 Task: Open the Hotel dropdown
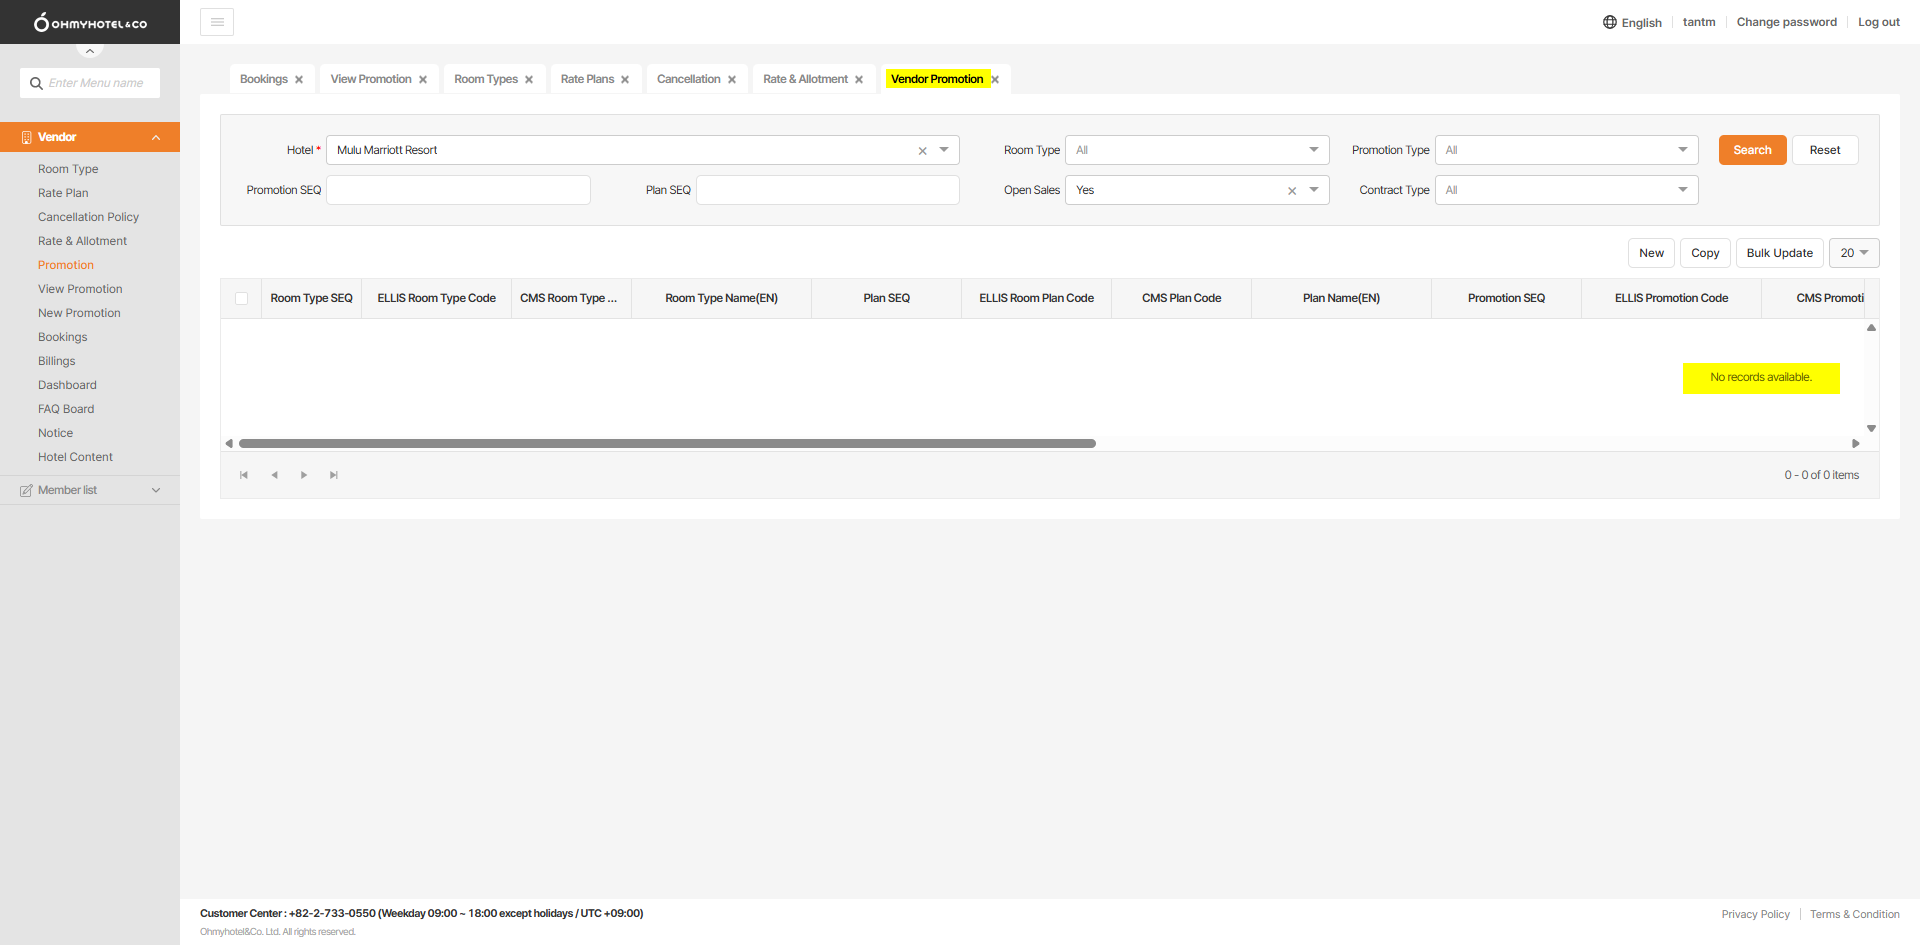tap(944, 150)
